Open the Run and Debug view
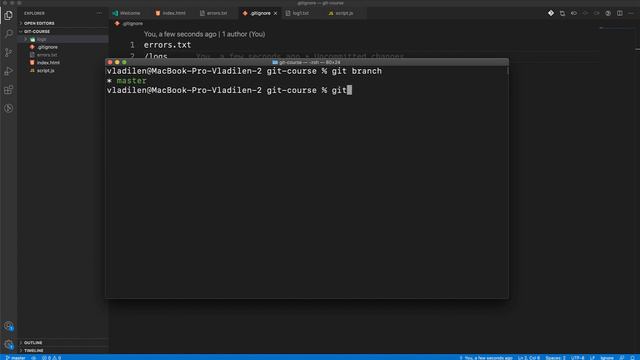 9,71
